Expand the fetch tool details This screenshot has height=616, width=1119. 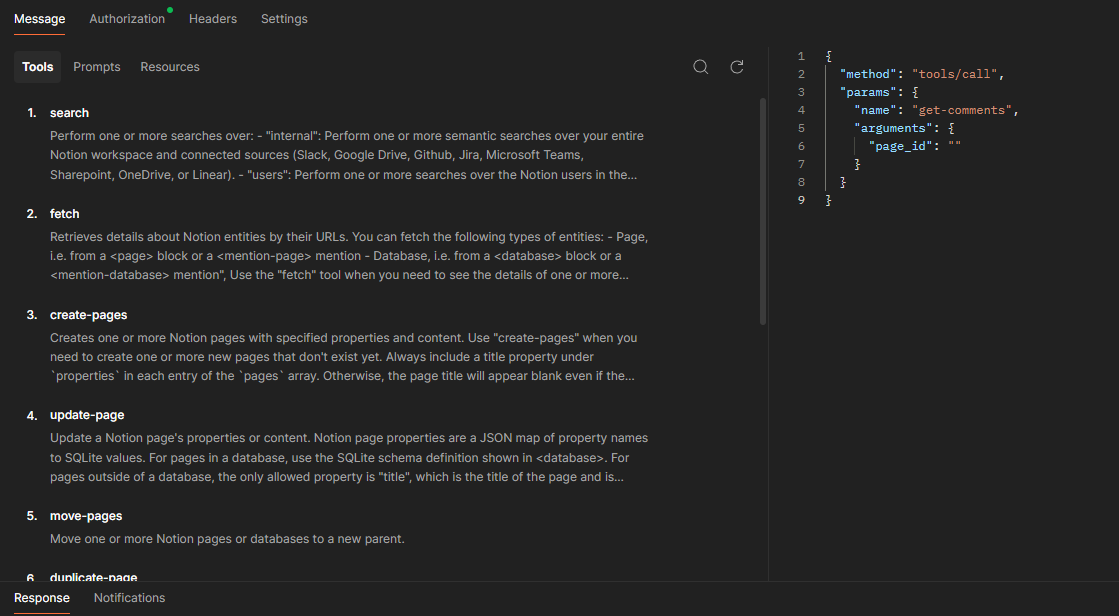tap(64, 213)
